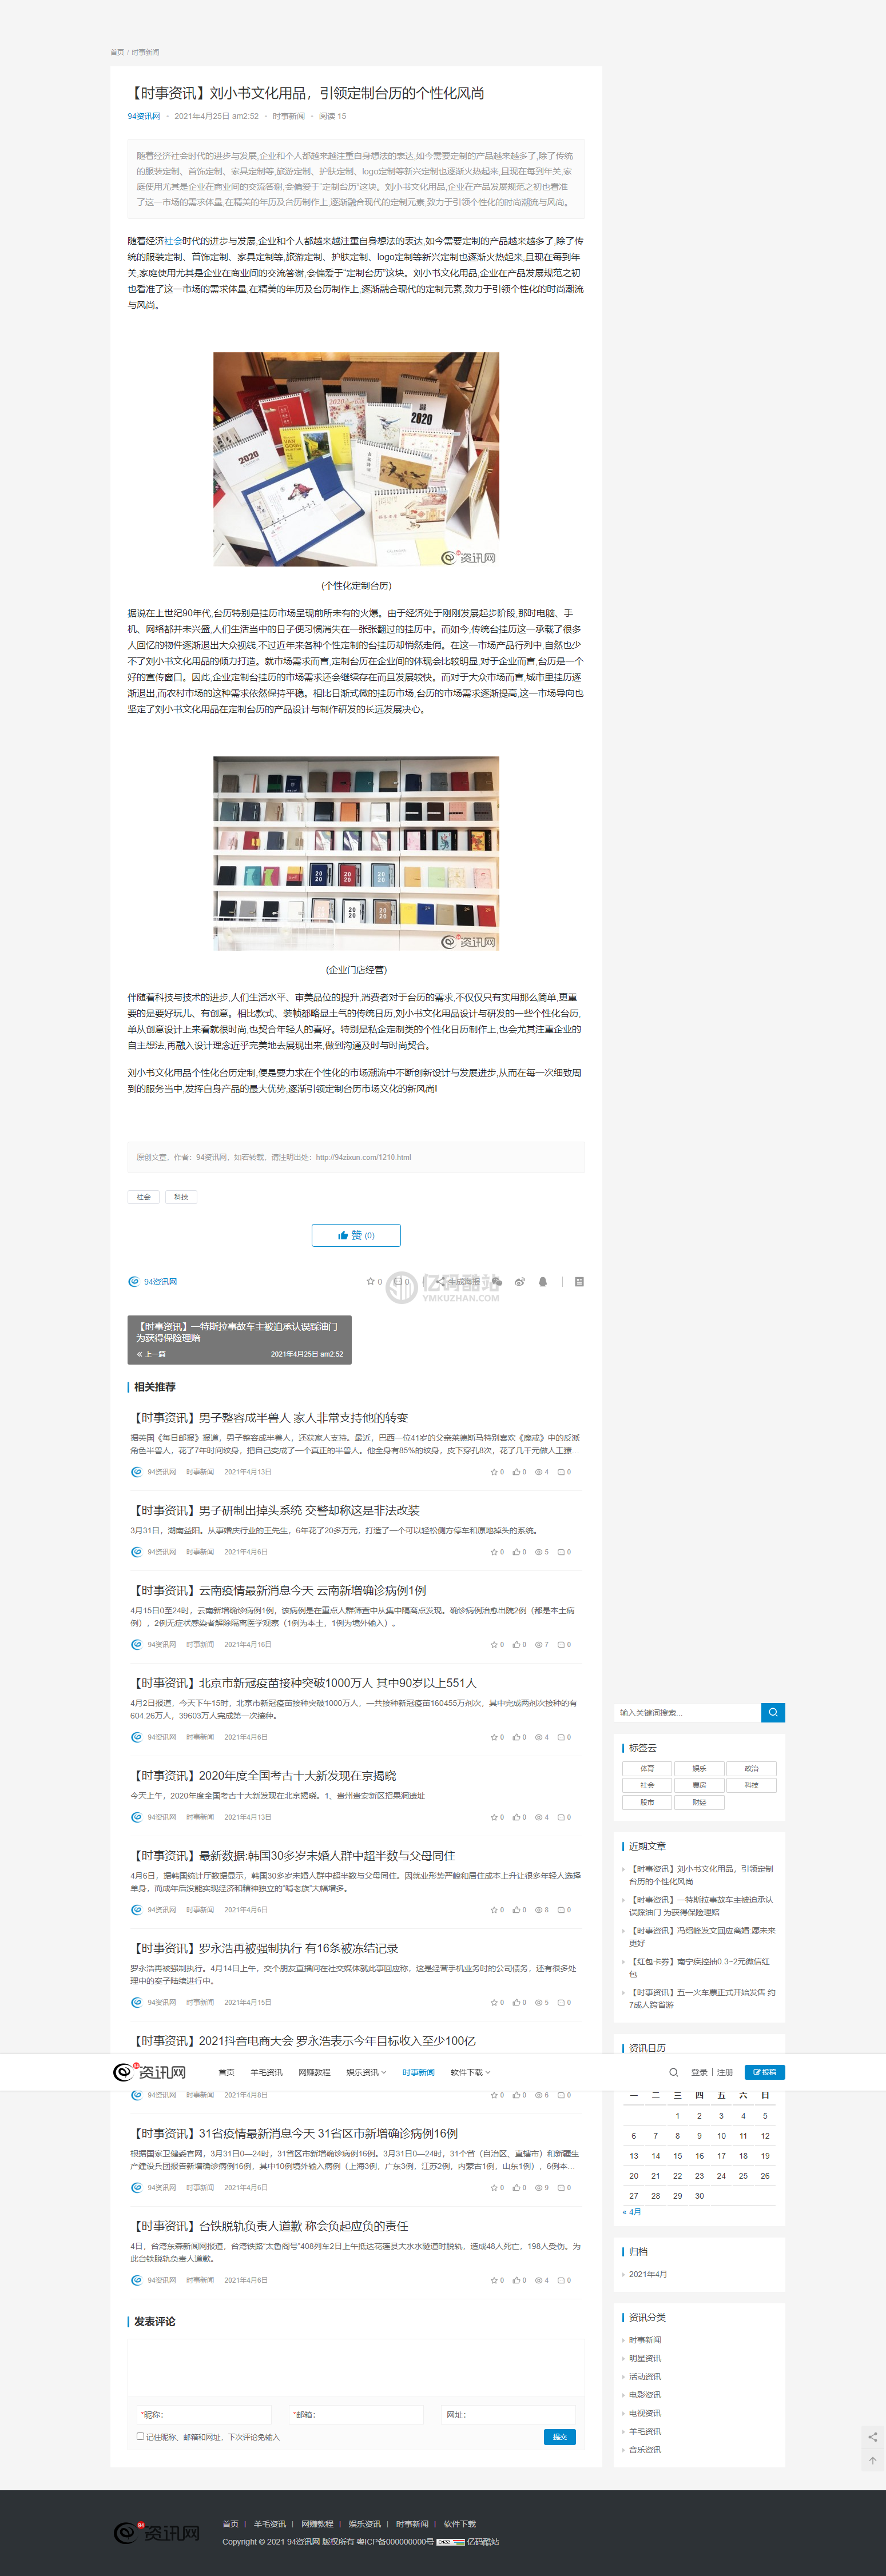Click the comment bubble icon under article
Image resolution: width=886 pixels, height=2576 pixels.
coord(397,1281)
